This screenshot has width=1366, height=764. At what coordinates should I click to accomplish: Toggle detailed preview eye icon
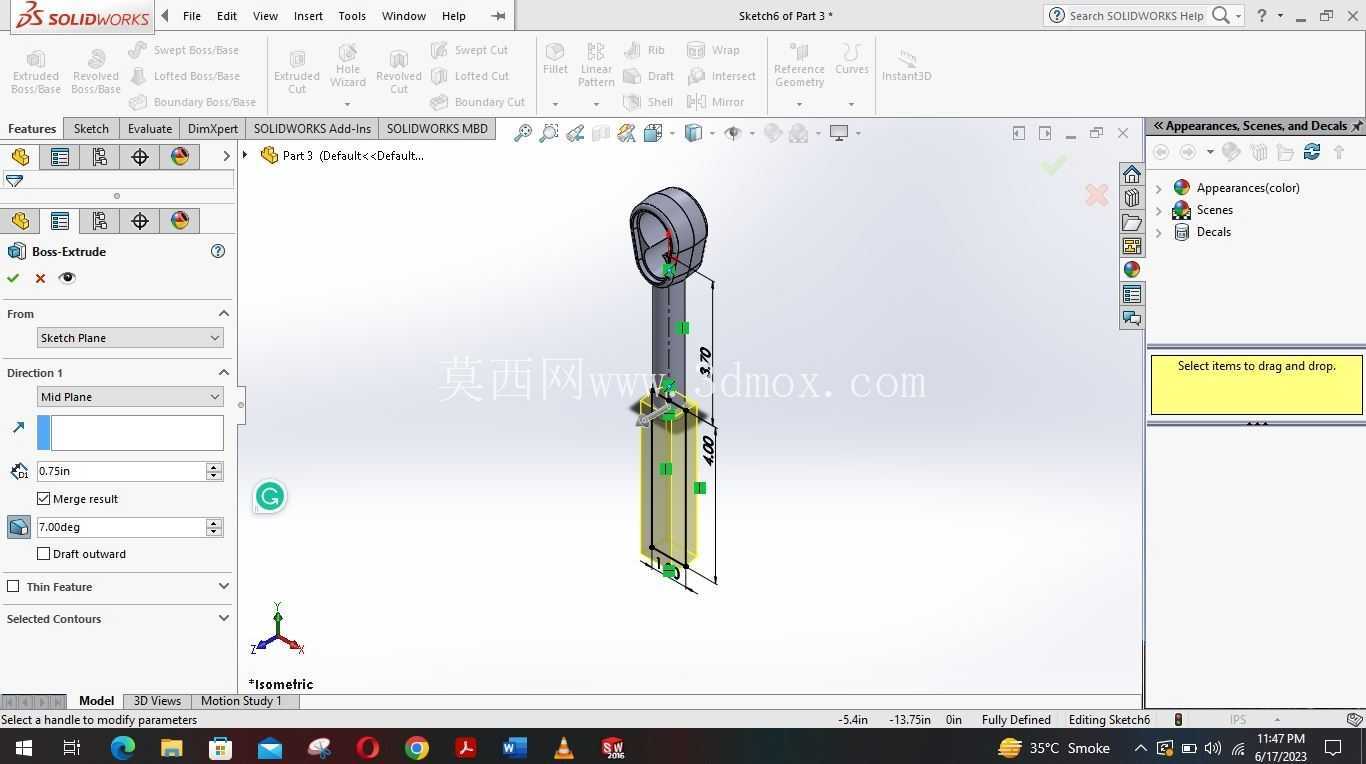(x=67, y=278)
